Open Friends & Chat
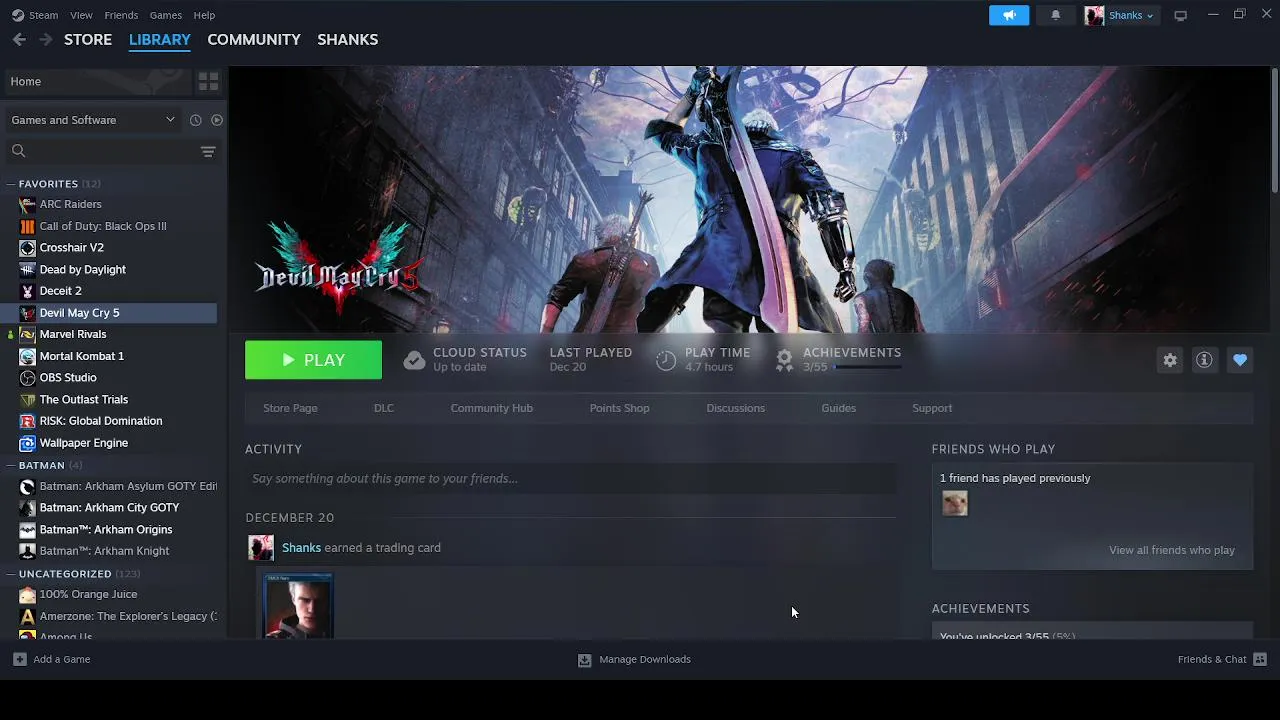 [x=1222, y=659]
